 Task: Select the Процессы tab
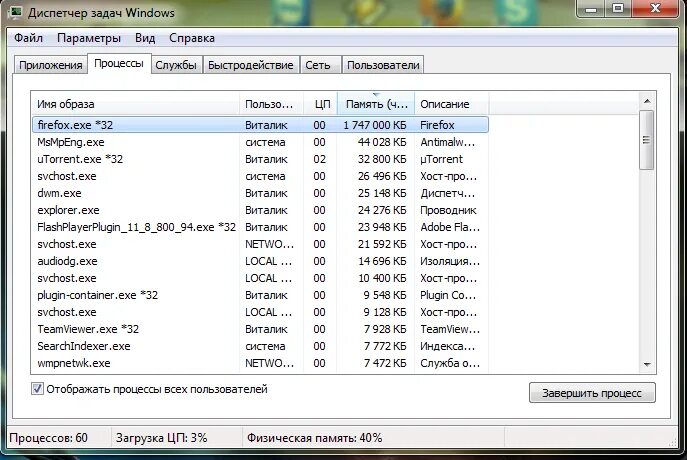click(119, 64)
